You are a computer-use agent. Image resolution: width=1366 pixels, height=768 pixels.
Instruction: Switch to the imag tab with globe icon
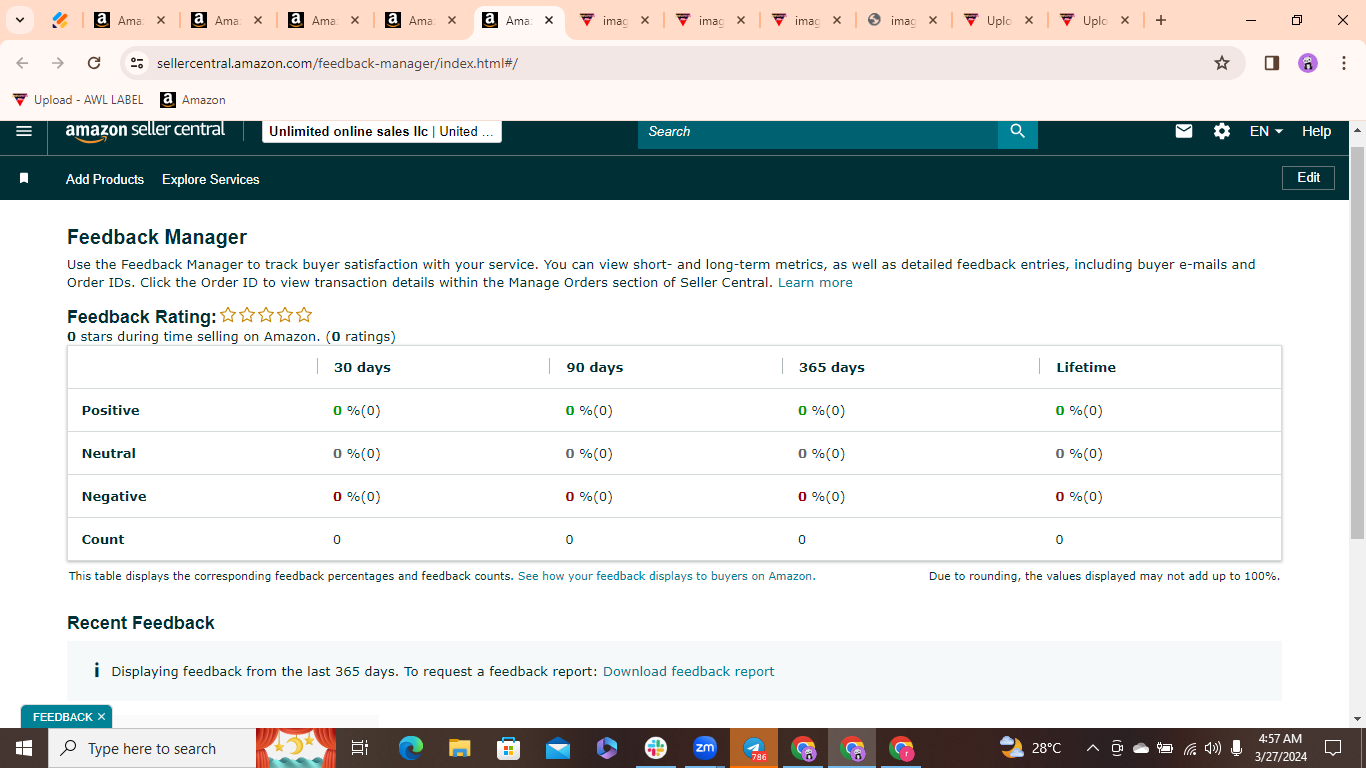pyautogui.click(x=902, y=20)
